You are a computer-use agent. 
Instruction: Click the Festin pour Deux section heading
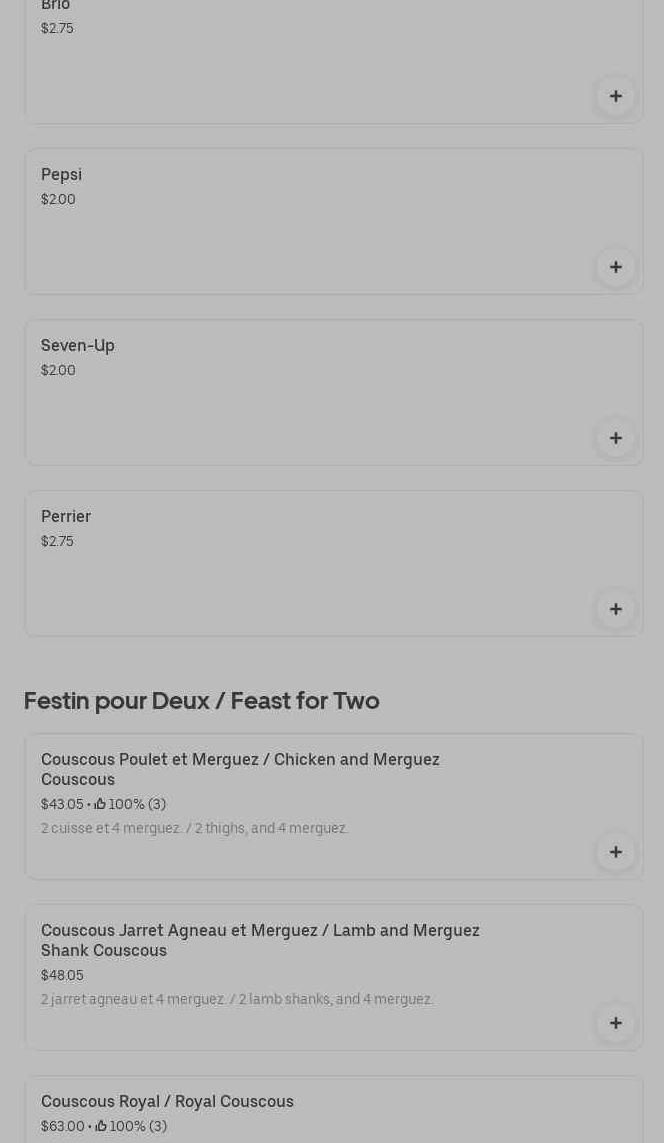click(201, 701)
